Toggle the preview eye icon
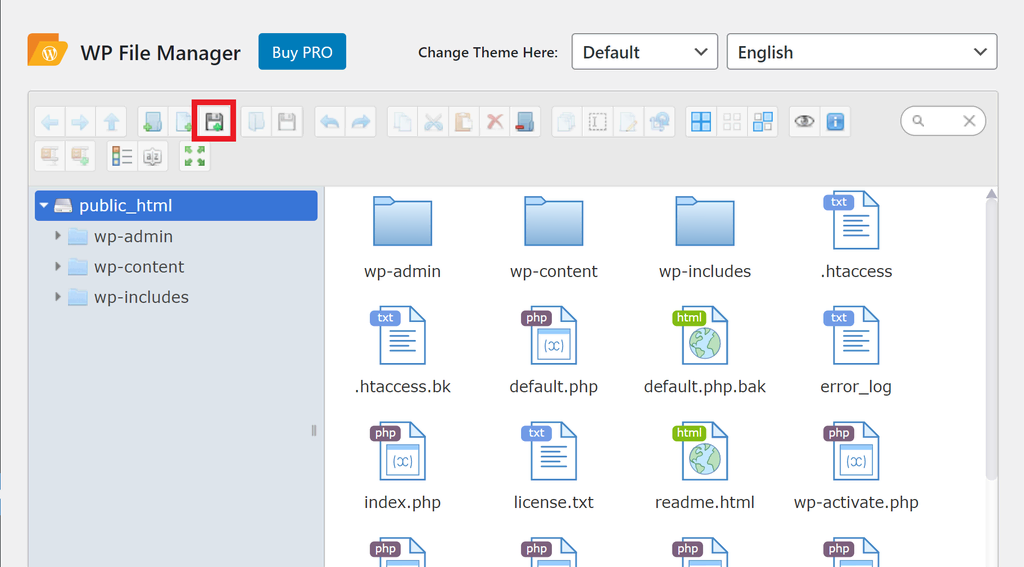Screen dimensions: 1024x567 (804, 122)
